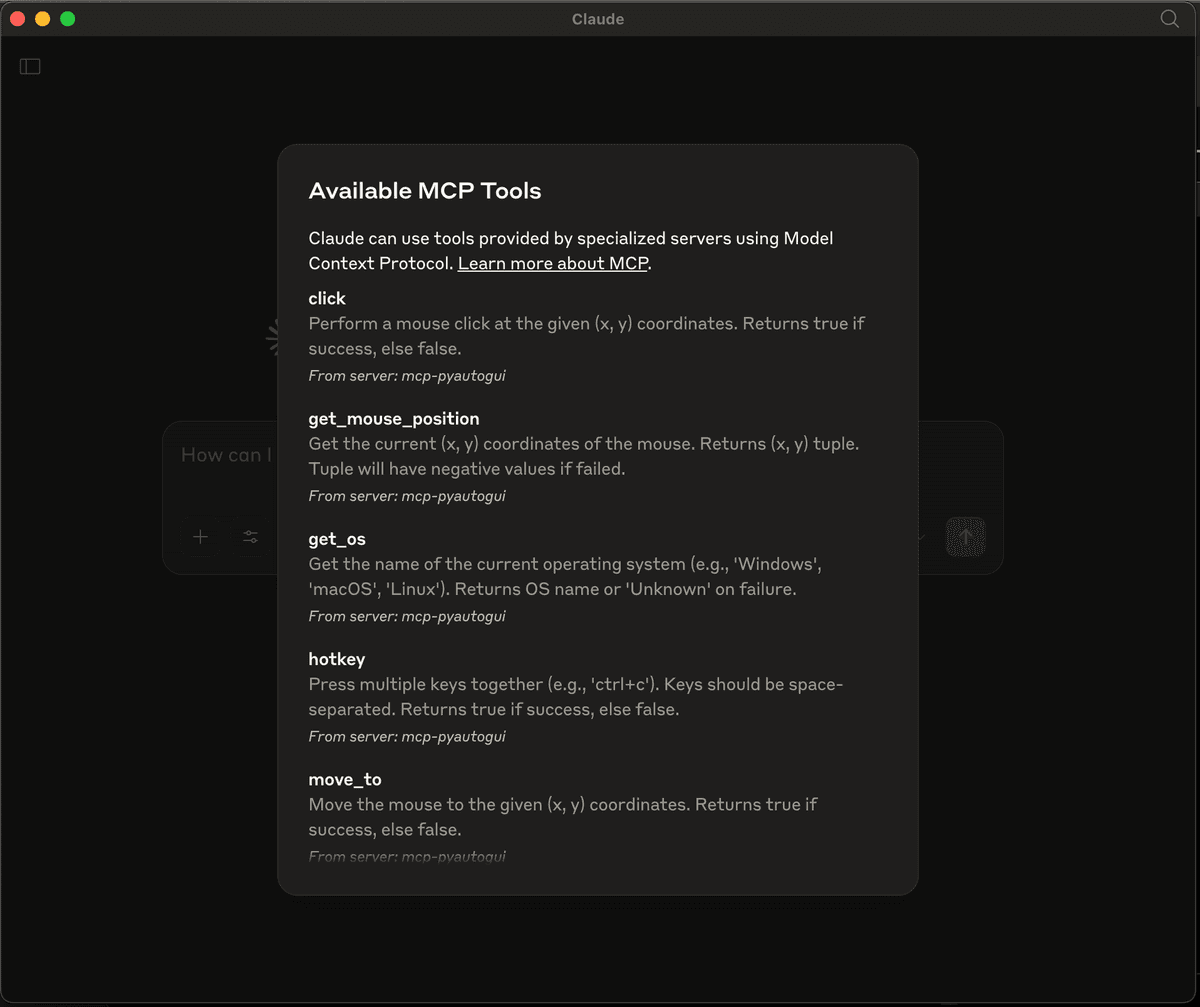Select the 'click' tool name
The height and width of the screenshot is (1007, 1200).
[327, 298]
